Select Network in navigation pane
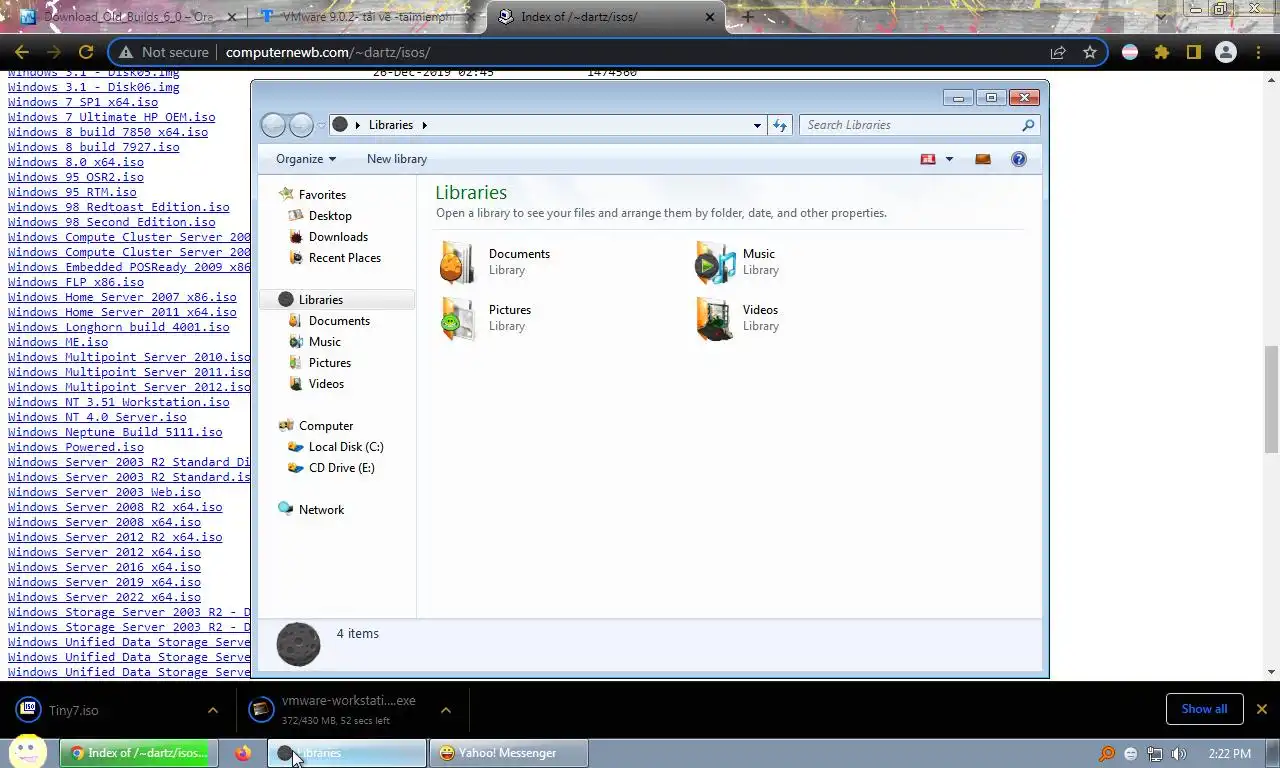1280x768 pixels. (x=321, y=510)
